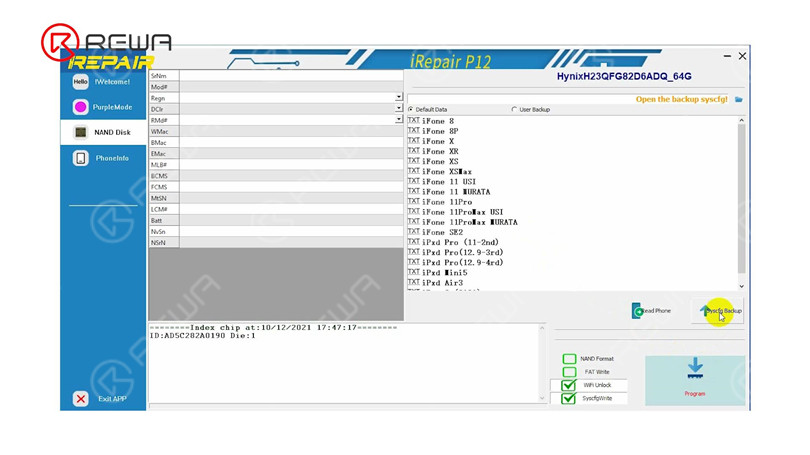The width and height of the screenshot is (810, 455).
Task: Select iFone SE2 list entry
Action: coord(442,232)
